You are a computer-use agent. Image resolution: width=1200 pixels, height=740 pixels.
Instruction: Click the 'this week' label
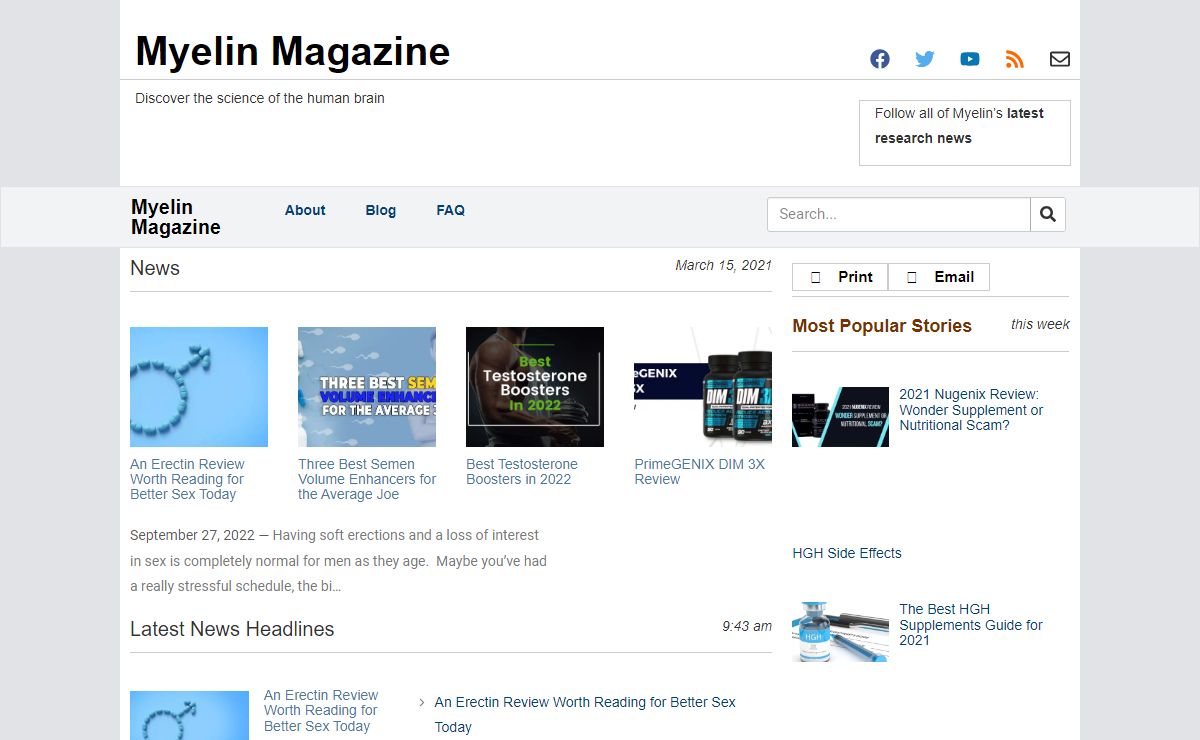click(1040, 324)
